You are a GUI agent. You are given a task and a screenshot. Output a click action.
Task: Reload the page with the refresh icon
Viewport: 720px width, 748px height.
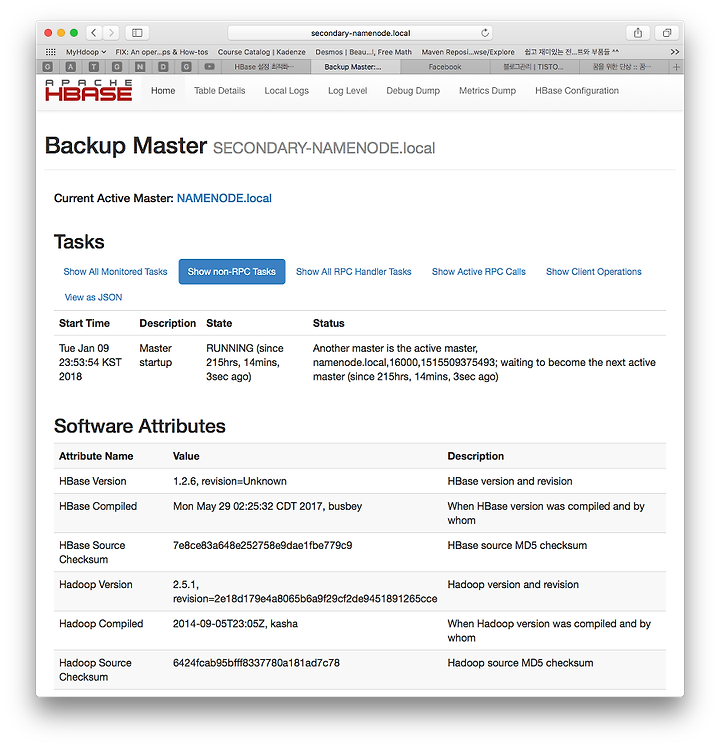click(485, 33)
